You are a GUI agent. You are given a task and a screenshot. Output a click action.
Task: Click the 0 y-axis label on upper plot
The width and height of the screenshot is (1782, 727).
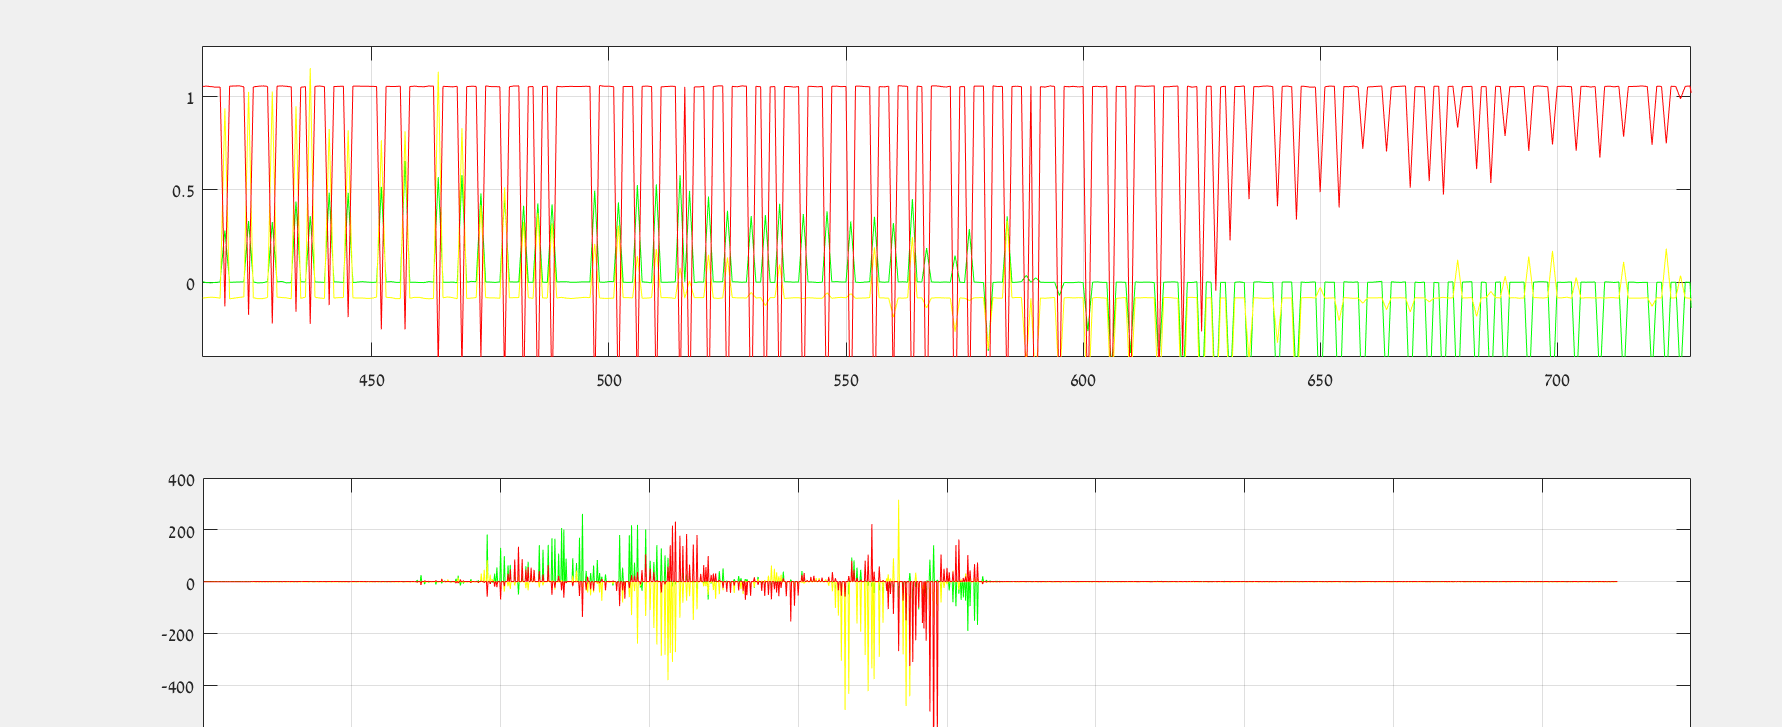pos(190,284)
